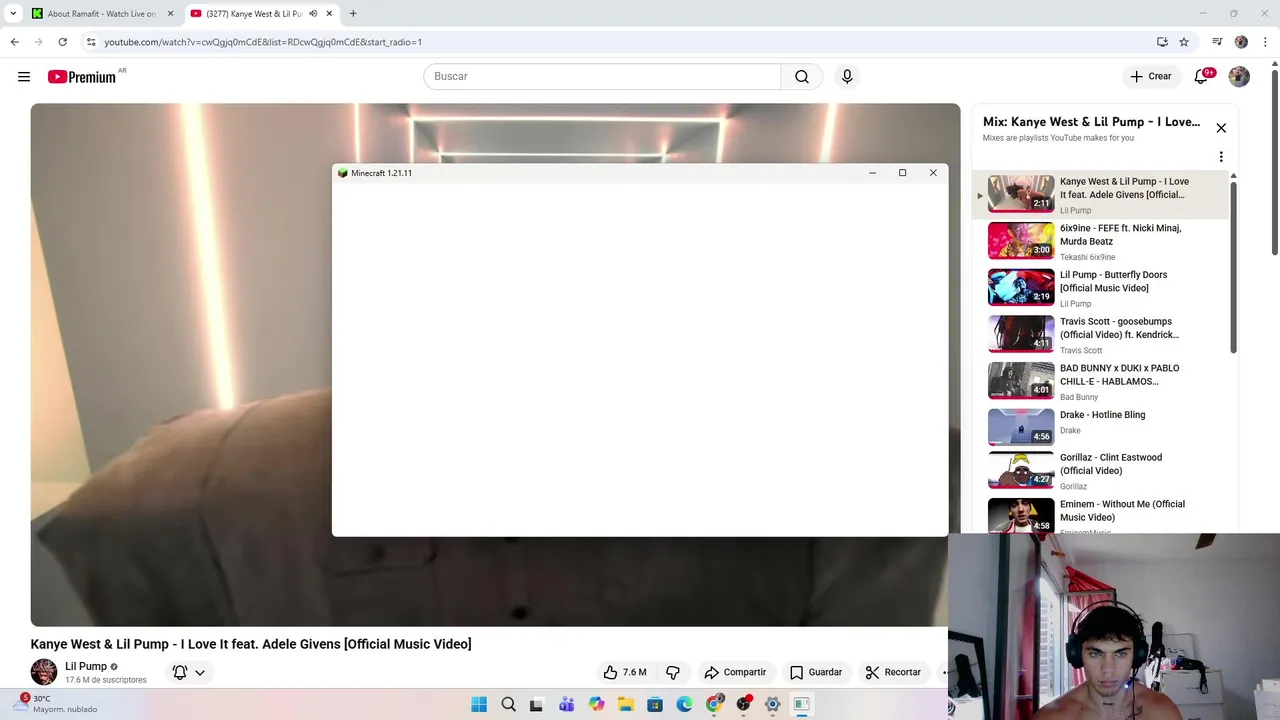
Task: Dislike the video with thumbs down
Action: [673, 672]
